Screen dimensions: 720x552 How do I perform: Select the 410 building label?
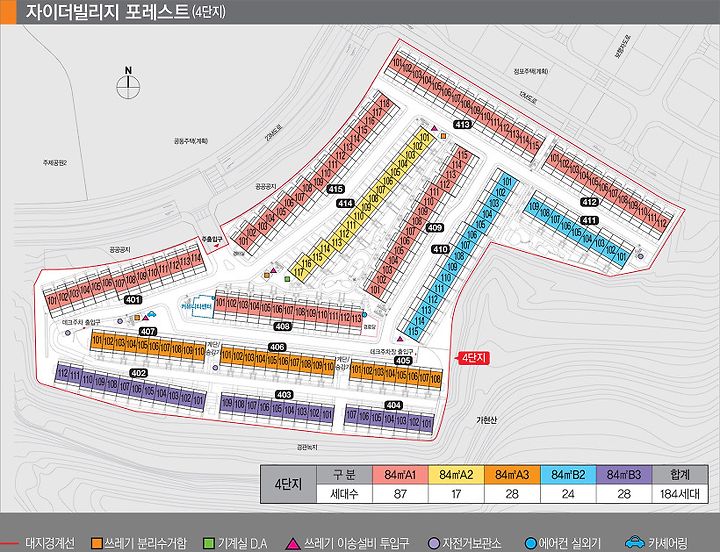coord(440,249)
